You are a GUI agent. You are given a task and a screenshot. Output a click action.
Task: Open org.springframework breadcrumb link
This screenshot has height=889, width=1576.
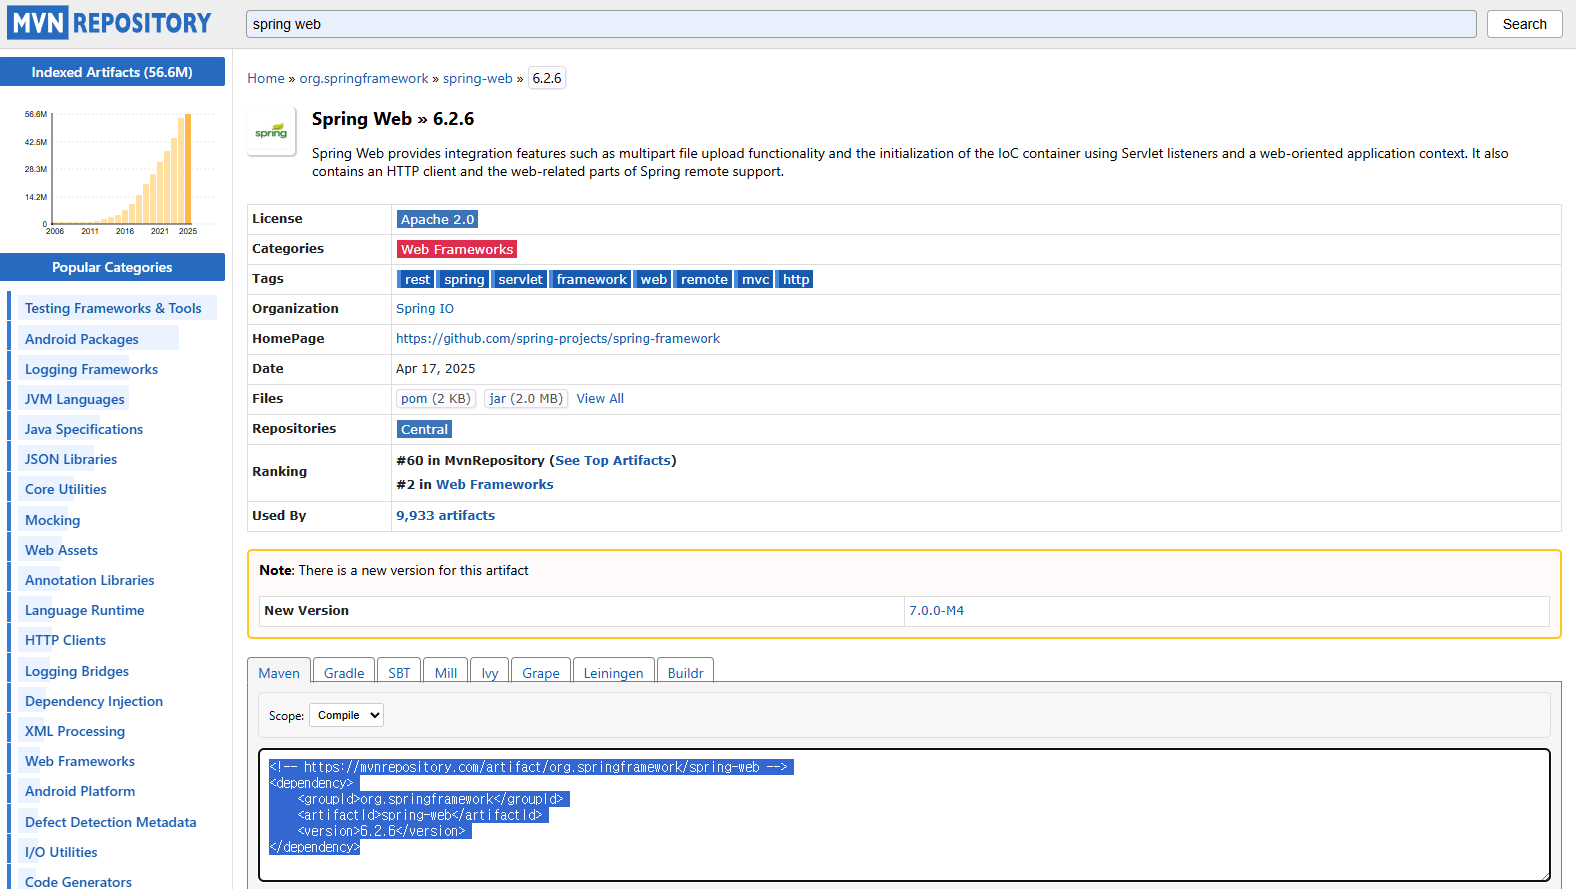coord(364,78)
